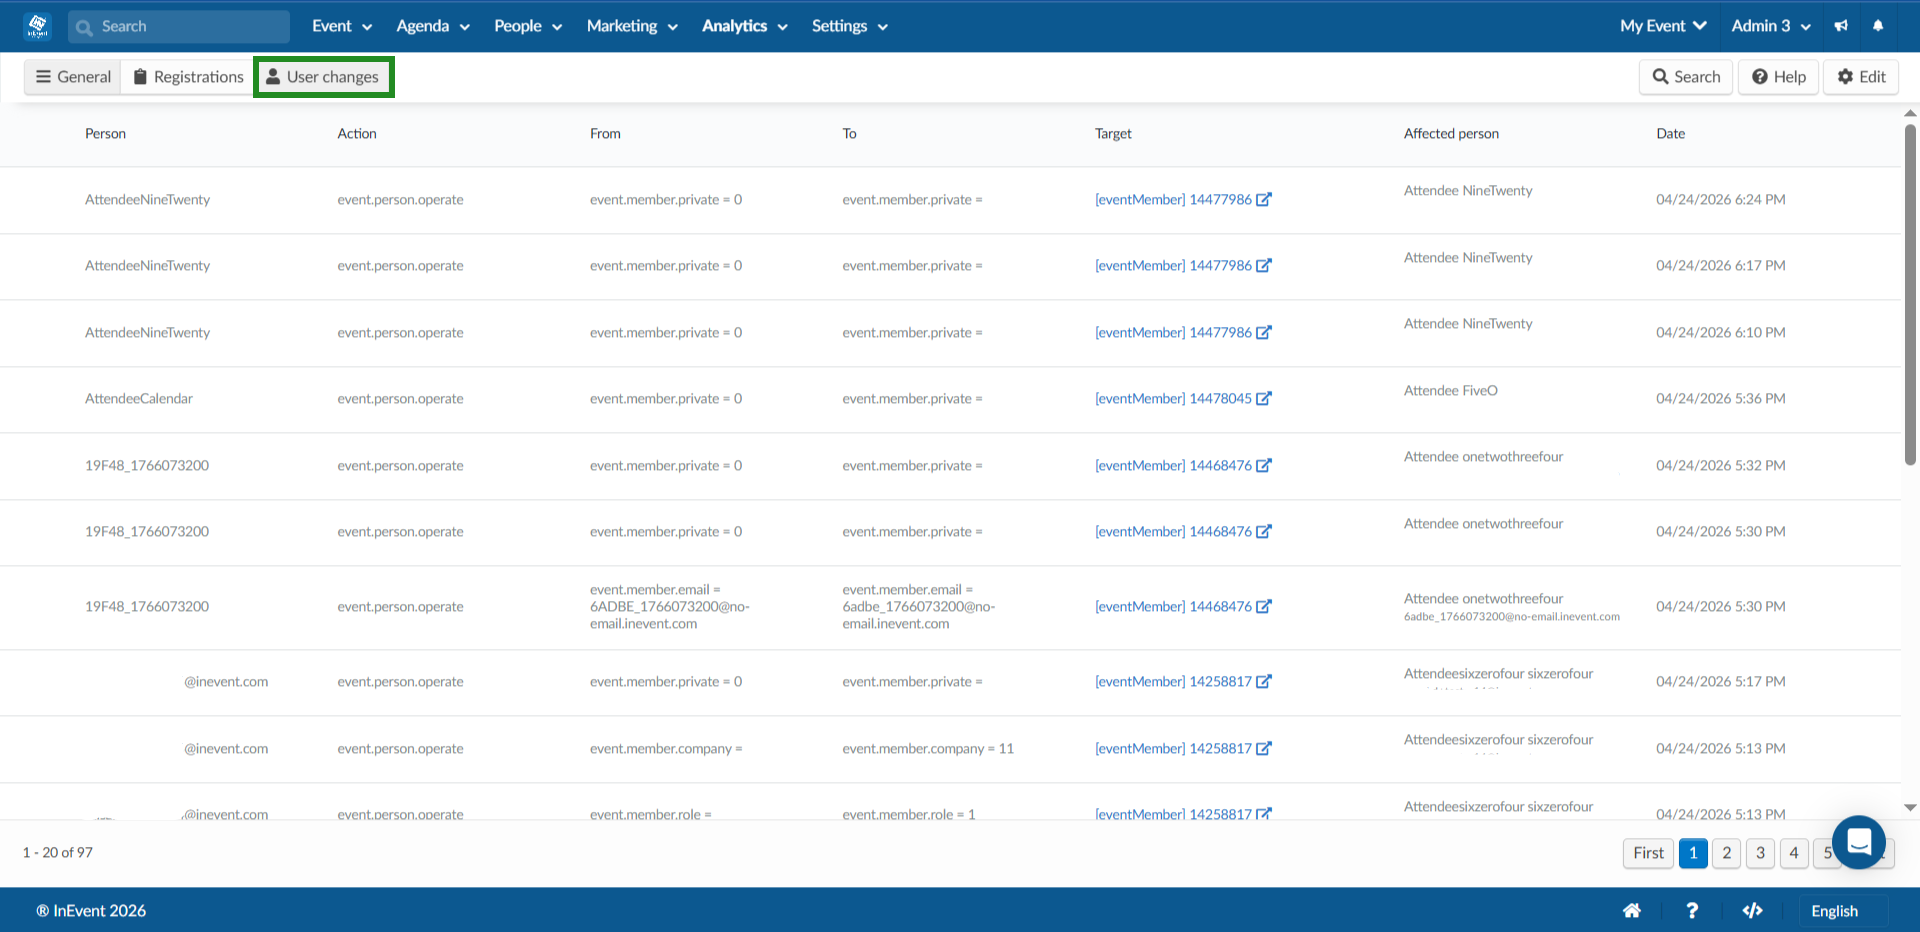
Task: Click the Person column header
Action: coord(105,133)
